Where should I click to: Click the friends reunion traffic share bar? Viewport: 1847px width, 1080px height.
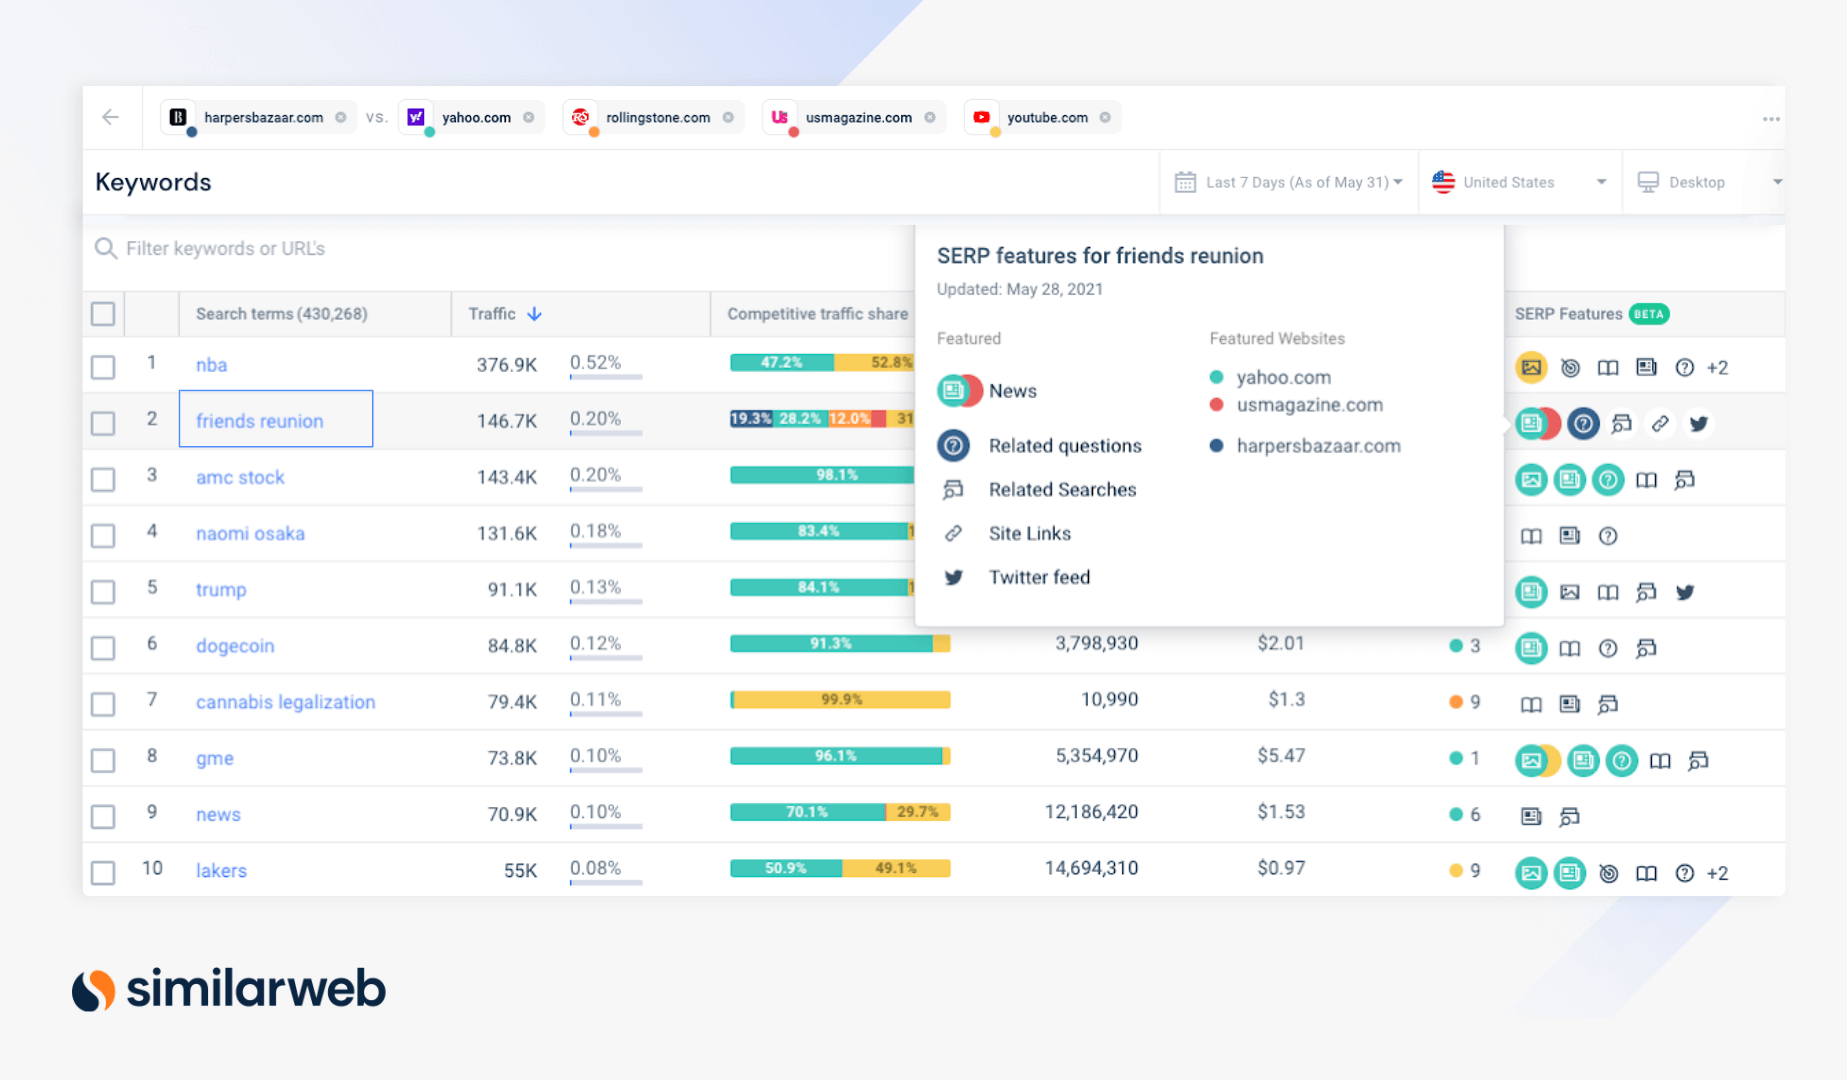[822, 418]
